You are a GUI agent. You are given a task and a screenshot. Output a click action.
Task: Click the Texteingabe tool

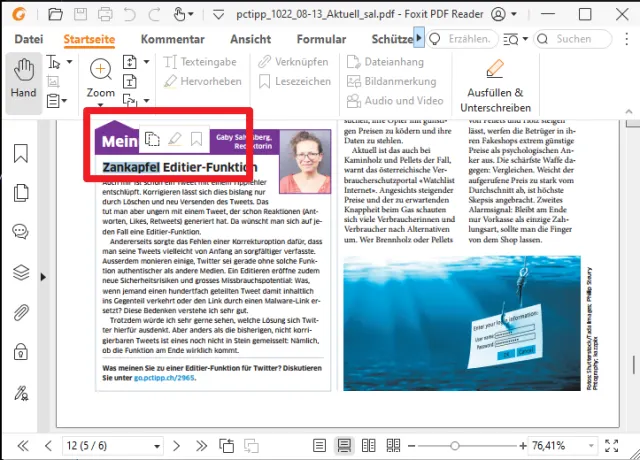200,62
